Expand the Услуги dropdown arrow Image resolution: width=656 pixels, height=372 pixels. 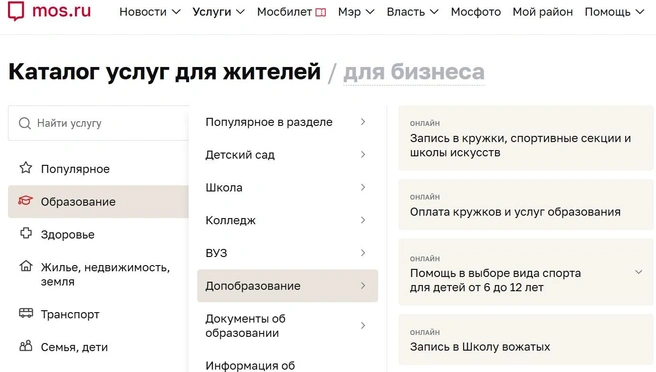point(240,12)
